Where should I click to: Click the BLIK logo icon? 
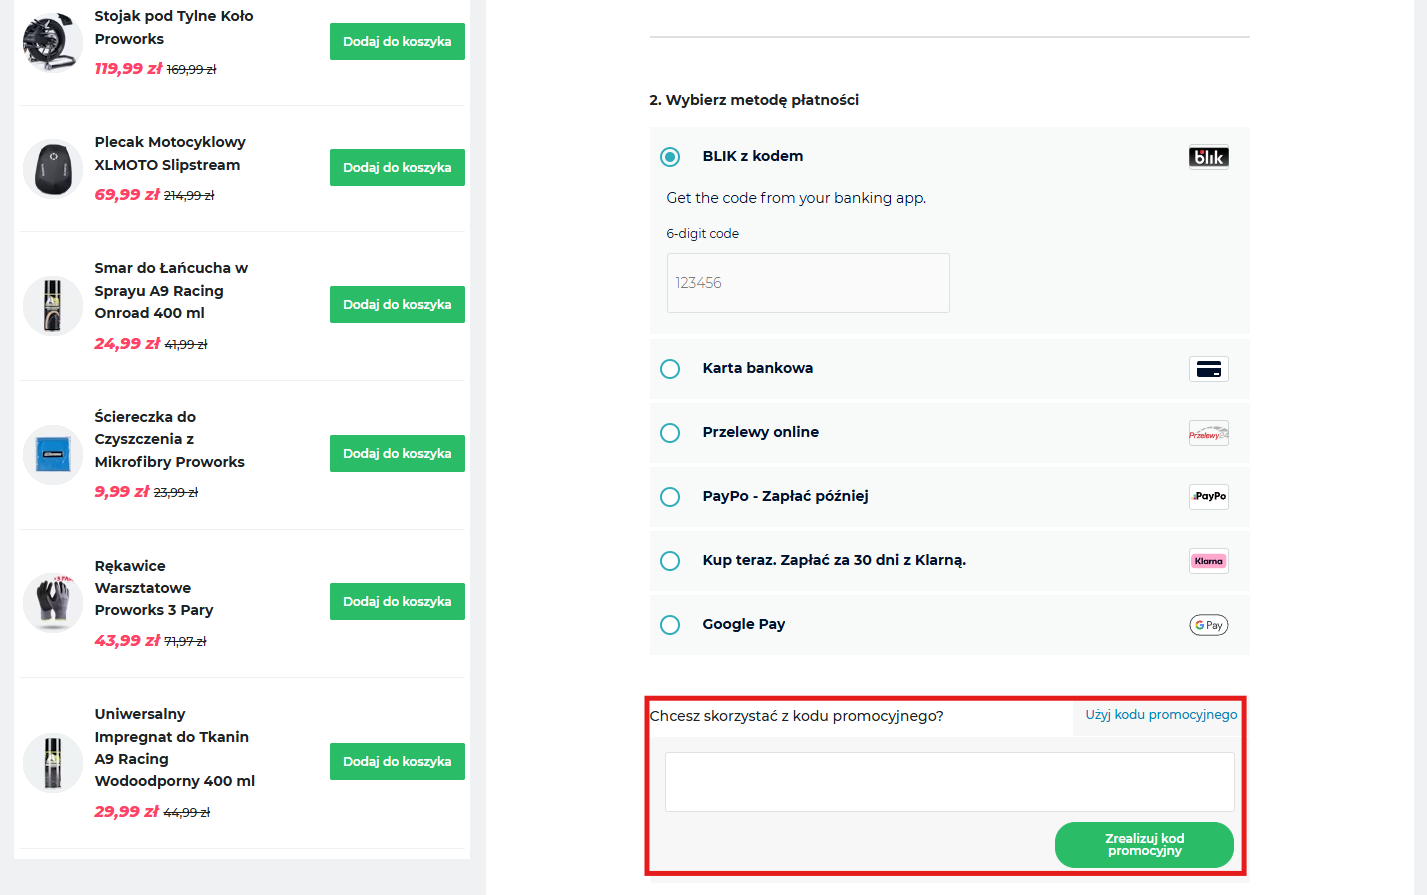point(1208,157)
